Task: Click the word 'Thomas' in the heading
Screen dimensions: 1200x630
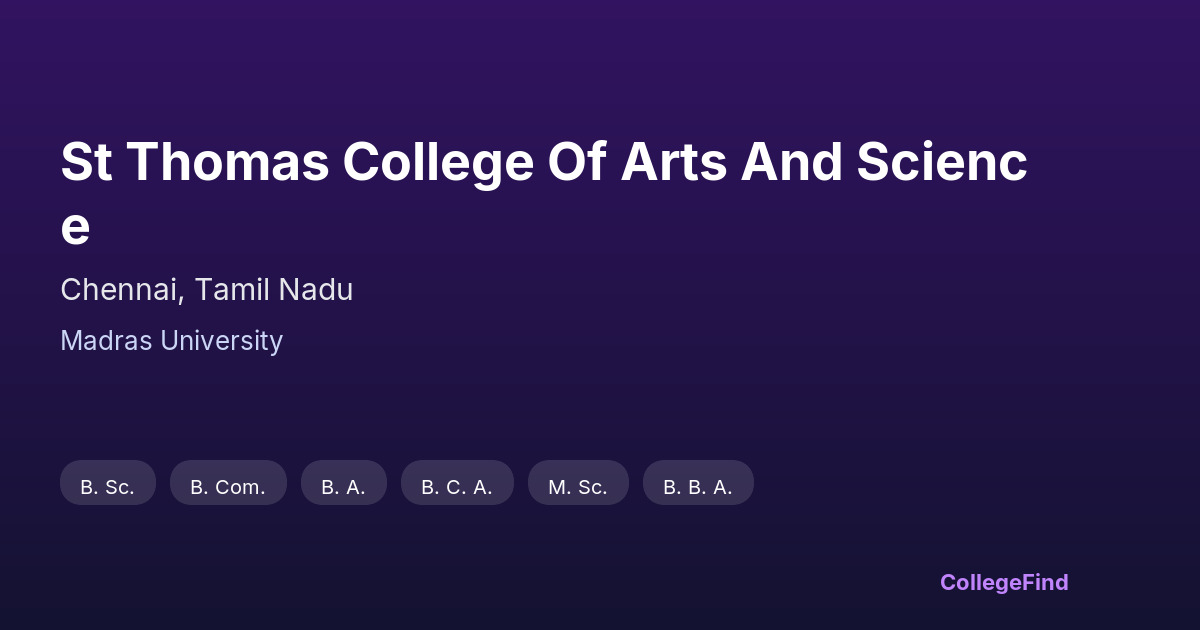Action: pos(227,163)
